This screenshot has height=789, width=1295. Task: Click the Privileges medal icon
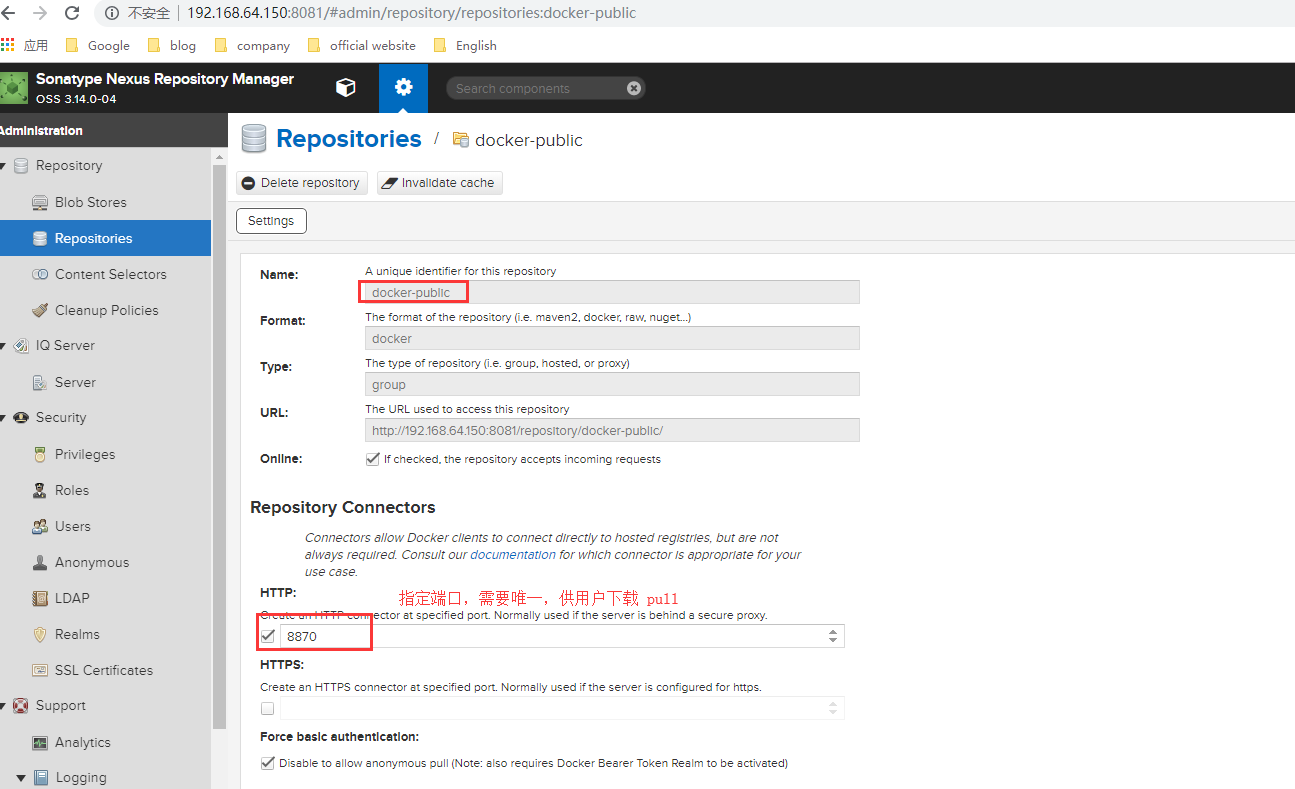(x=40, y=454)
